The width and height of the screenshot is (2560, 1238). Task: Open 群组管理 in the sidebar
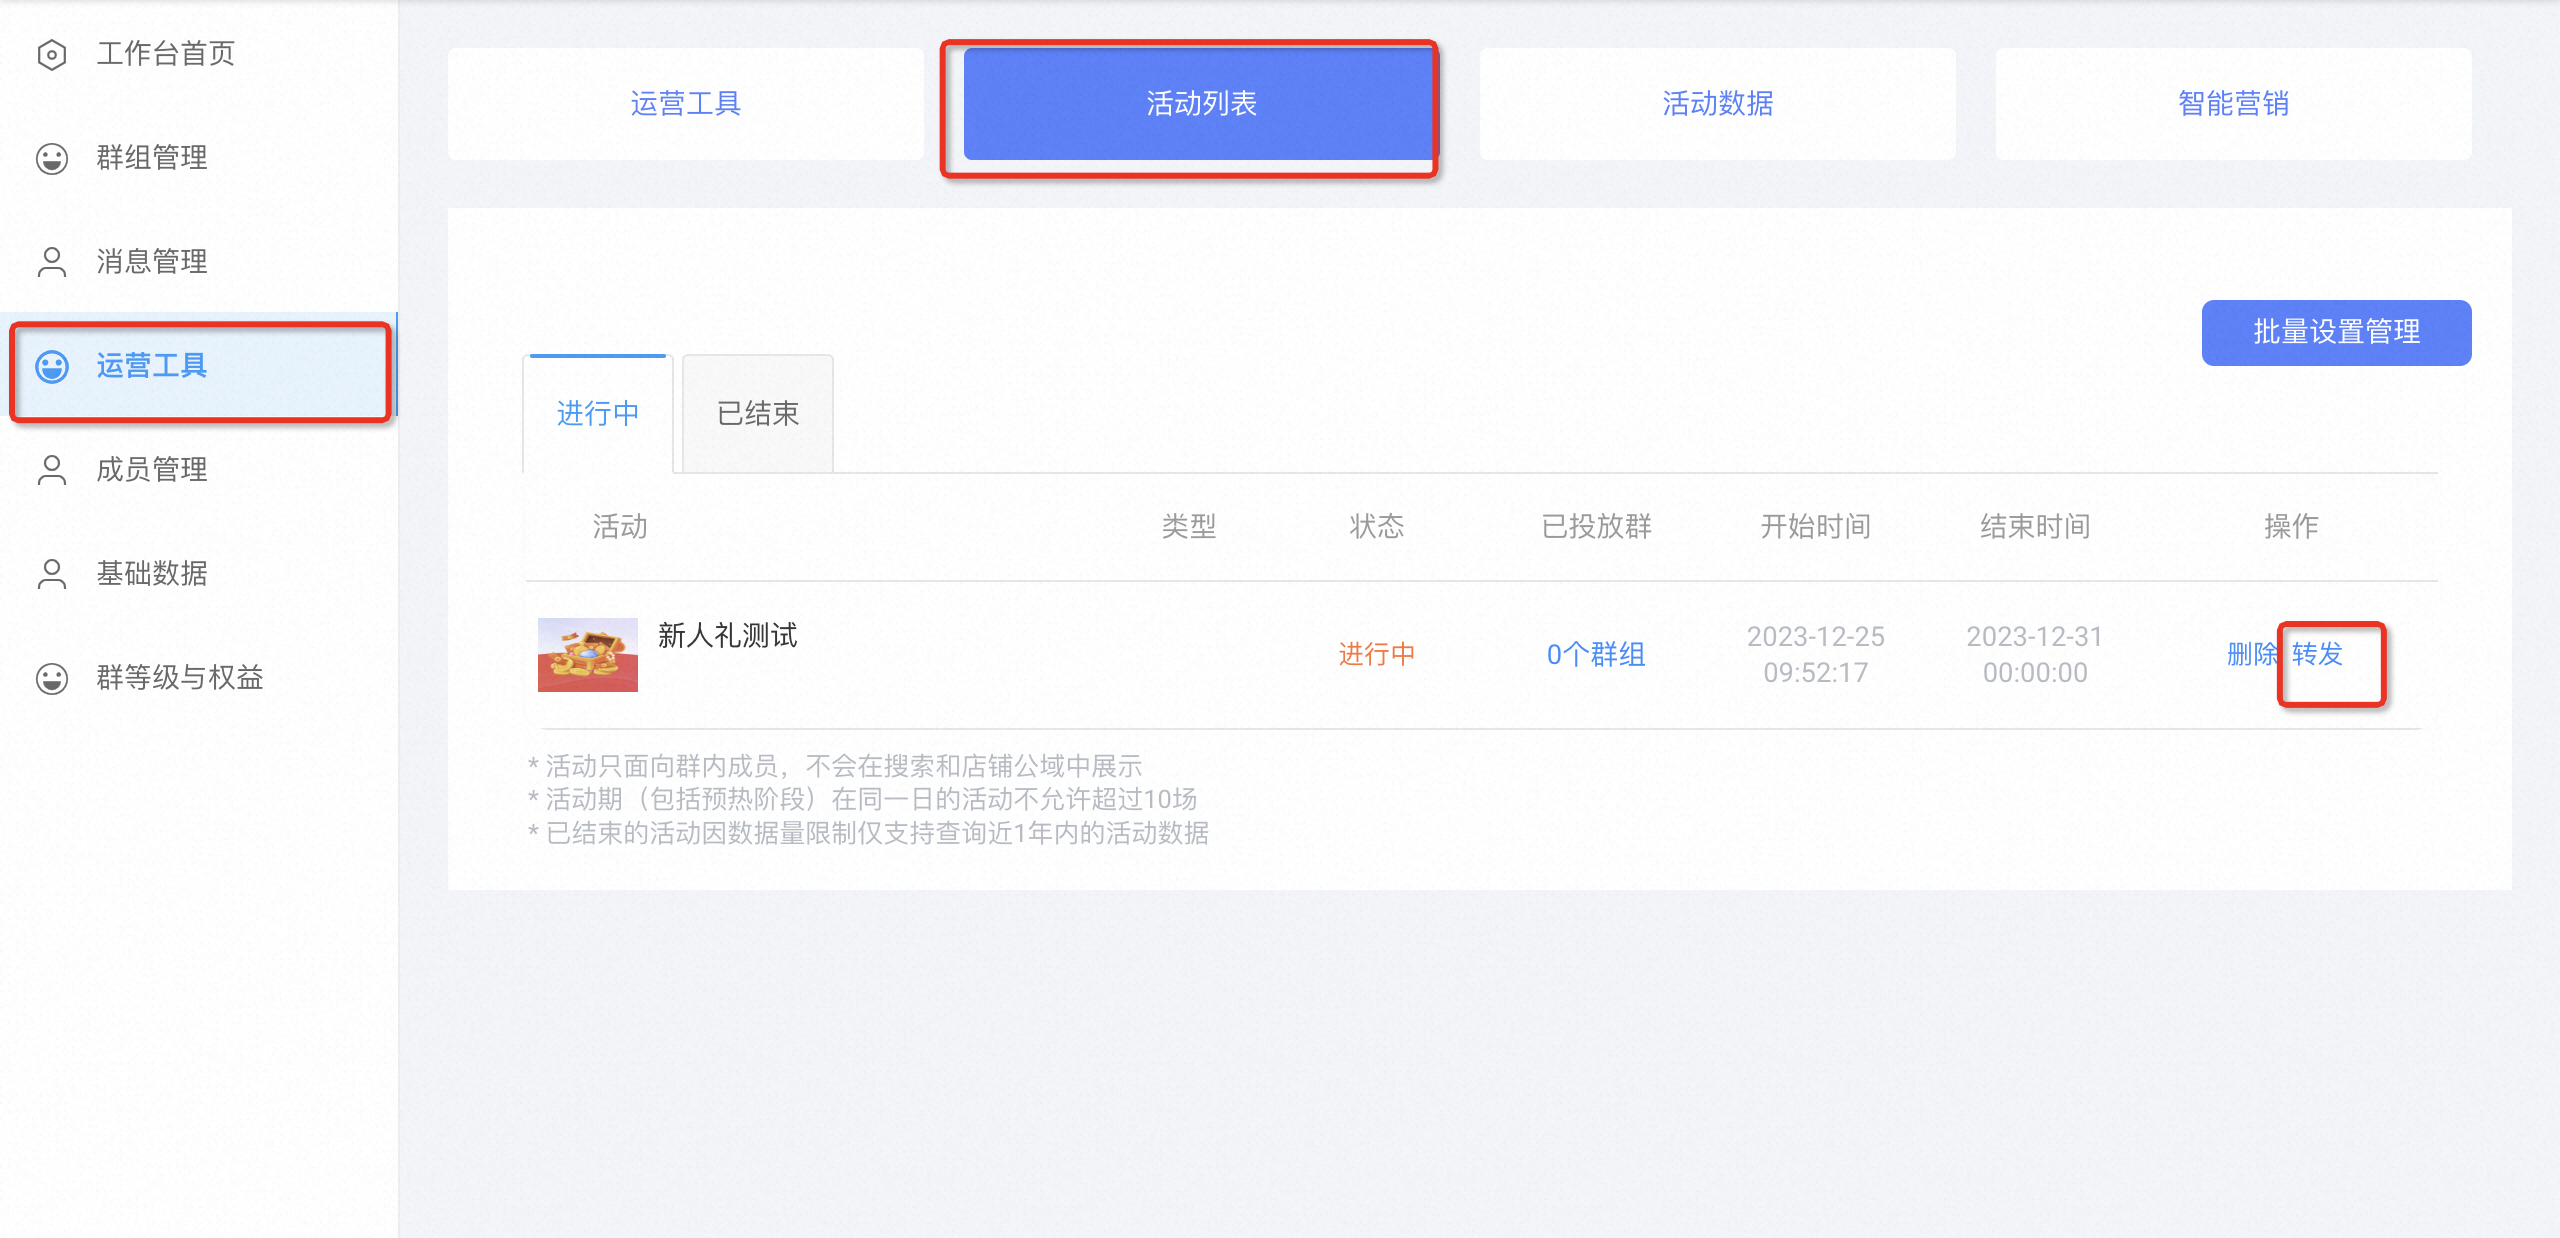200,158
